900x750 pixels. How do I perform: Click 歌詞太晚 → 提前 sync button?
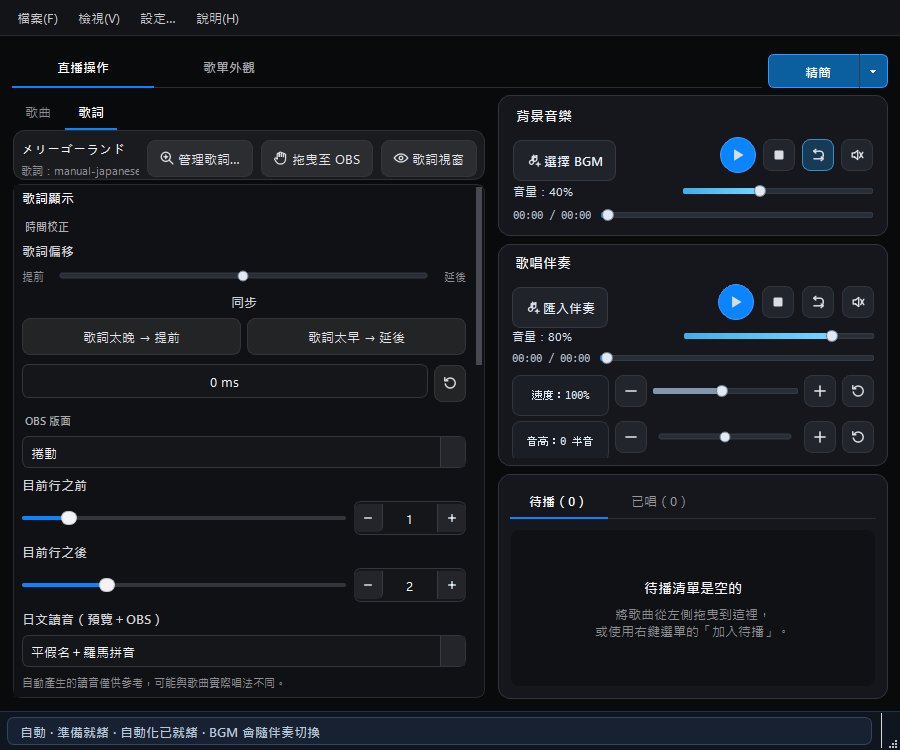pos(131,337)
